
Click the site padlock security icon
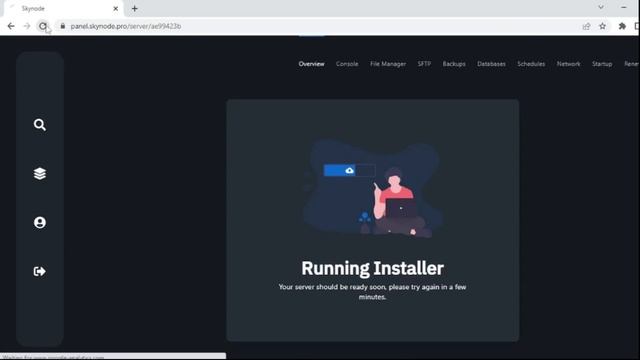point(62,26)
